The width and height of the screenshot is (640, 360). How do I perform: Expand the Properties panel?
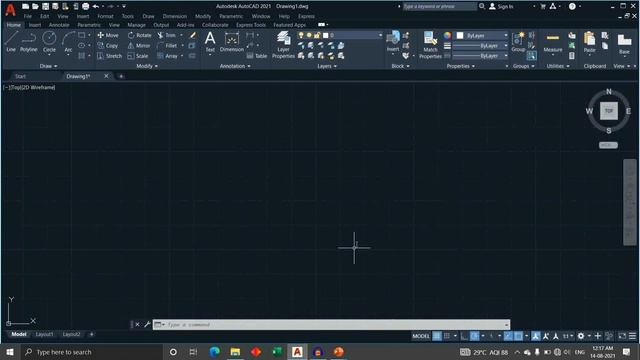461,66
